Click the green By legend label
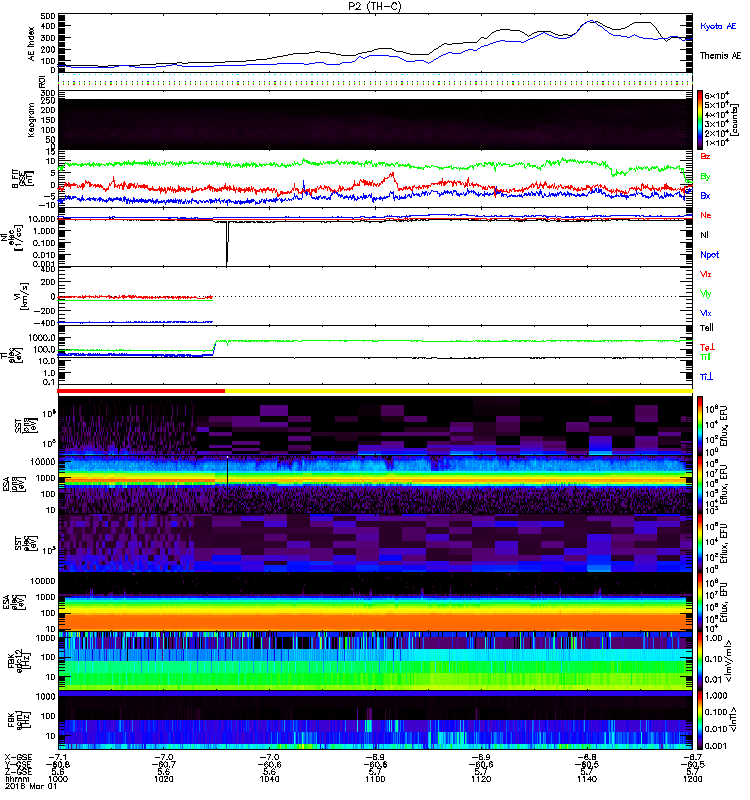 click(x=705, y=177)
